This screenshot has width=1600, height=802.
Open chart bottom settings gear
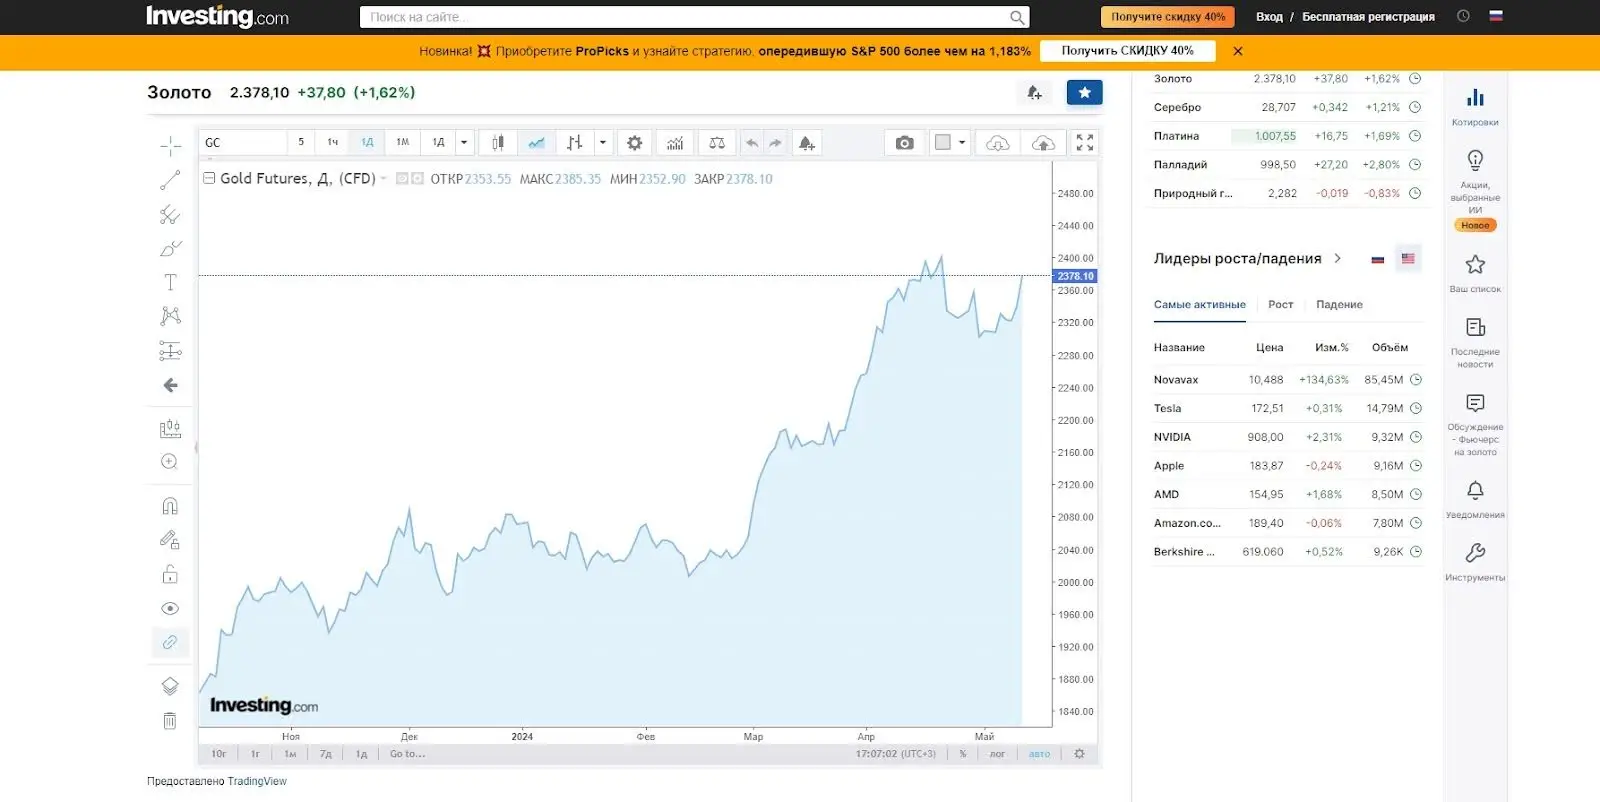pos(1079,754)
